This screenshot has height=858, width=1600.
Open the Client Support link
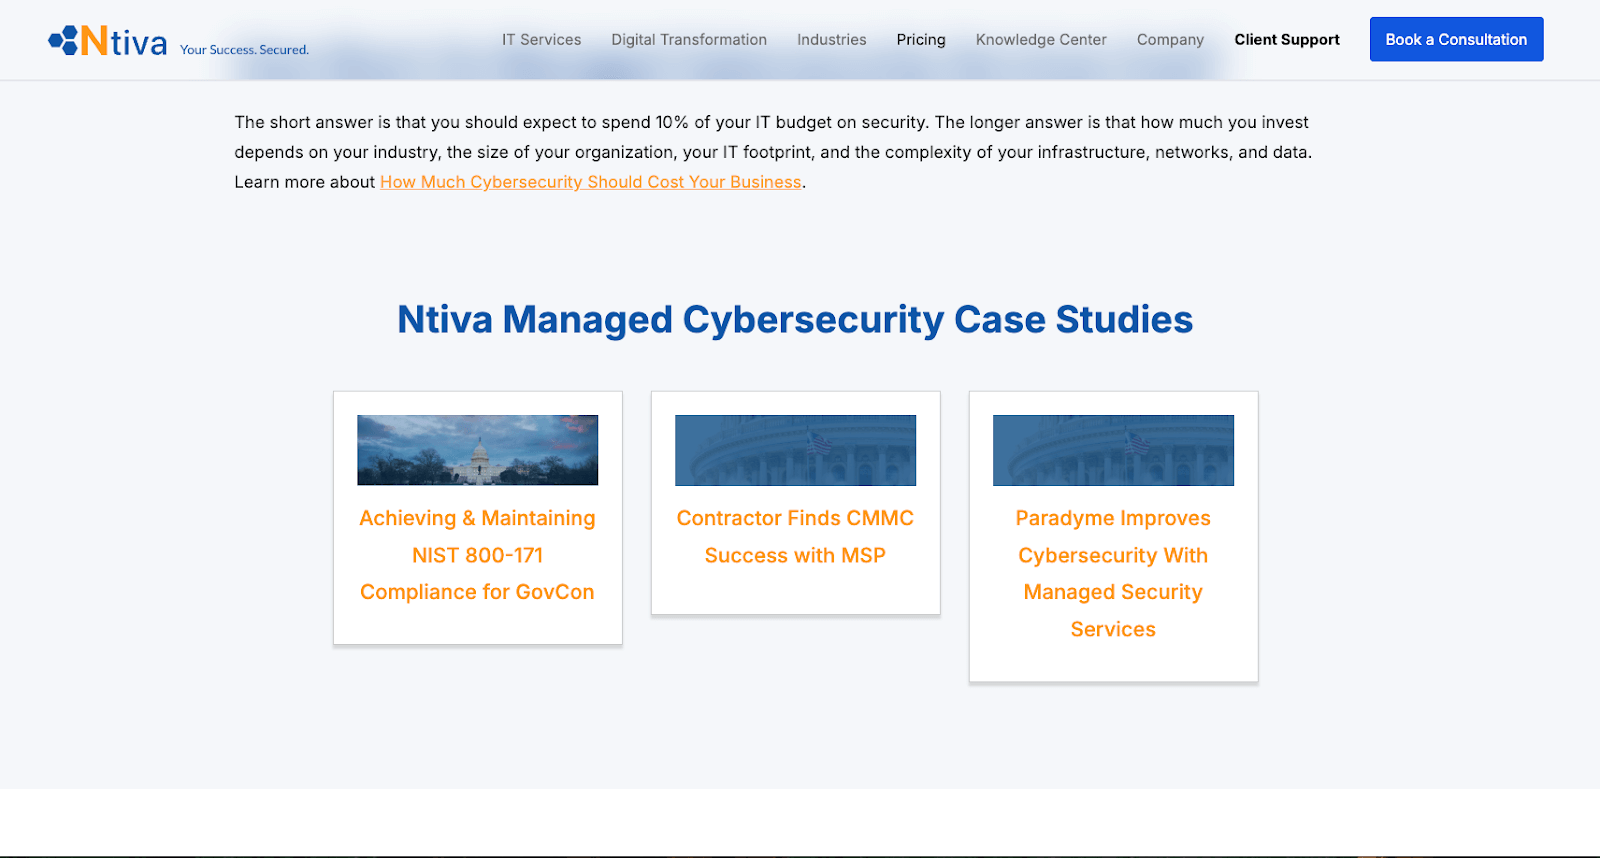coord(1287,40)
